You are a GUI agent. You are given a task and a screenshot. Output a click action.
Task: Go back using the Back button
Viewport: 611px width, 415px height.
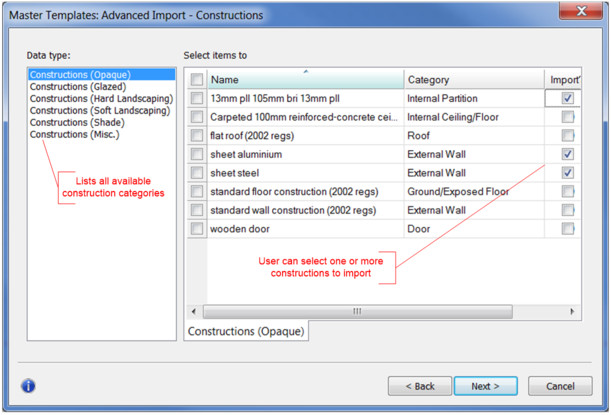pos(419,386)
